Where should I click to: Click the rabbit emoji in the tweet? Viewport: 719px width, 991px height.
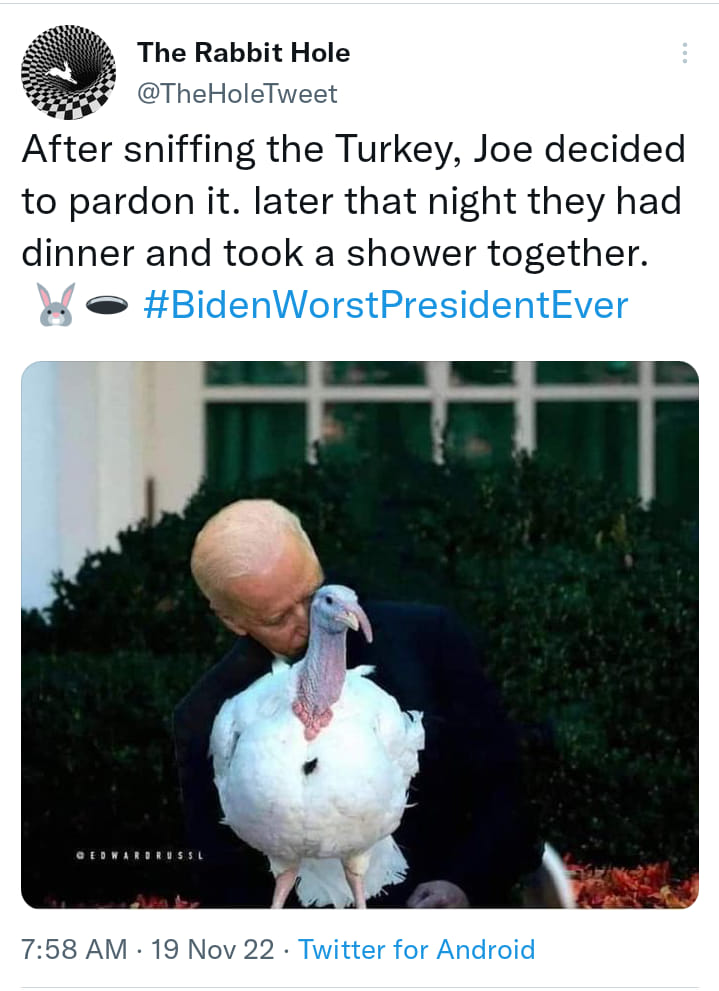click(x=56, y=305)
